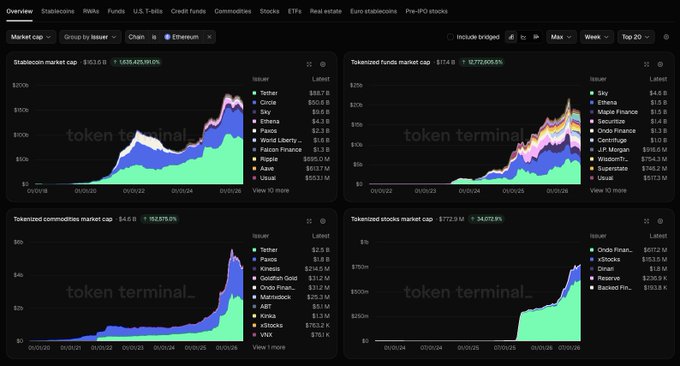Select the Overview tab

point(20,11)
